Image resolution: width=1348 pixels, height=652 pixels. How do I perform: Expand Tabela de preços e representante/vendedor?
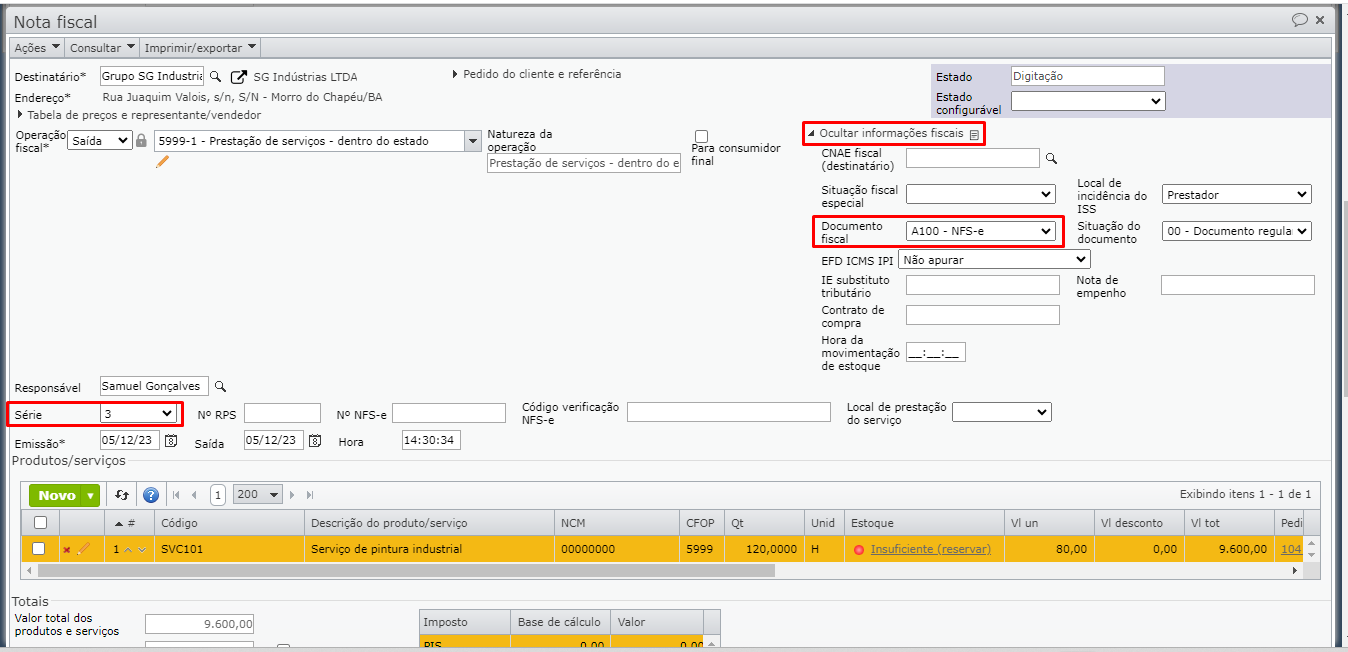coord(139,115)
